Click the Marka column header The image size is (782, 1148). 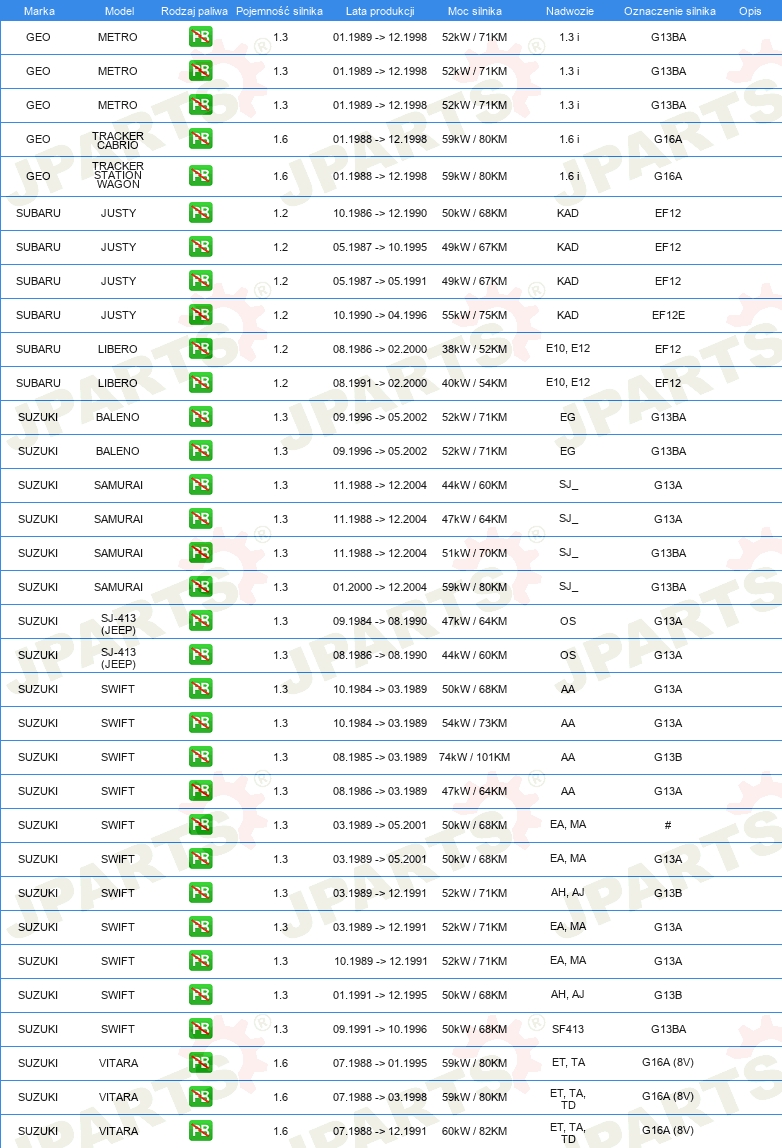point(39,11)
